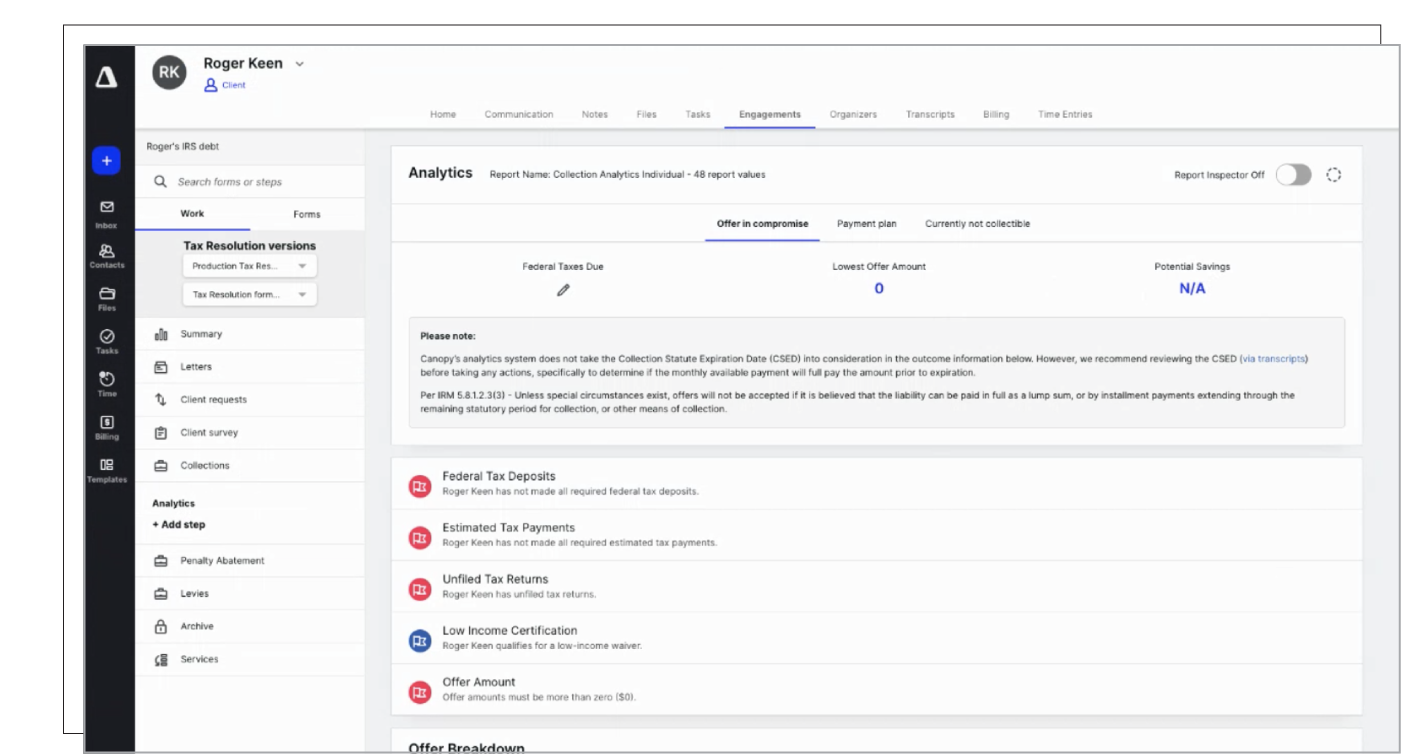Click the Client survey clipboard icon
Viewport: 1401px width, 754px height.
160,433
